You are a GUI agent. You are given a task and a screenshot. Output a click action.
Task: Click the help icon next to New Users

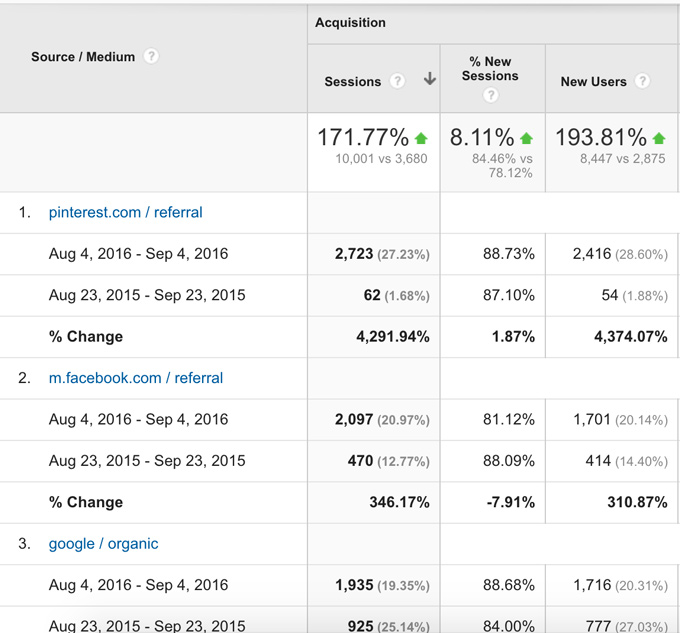click(642, 81)
